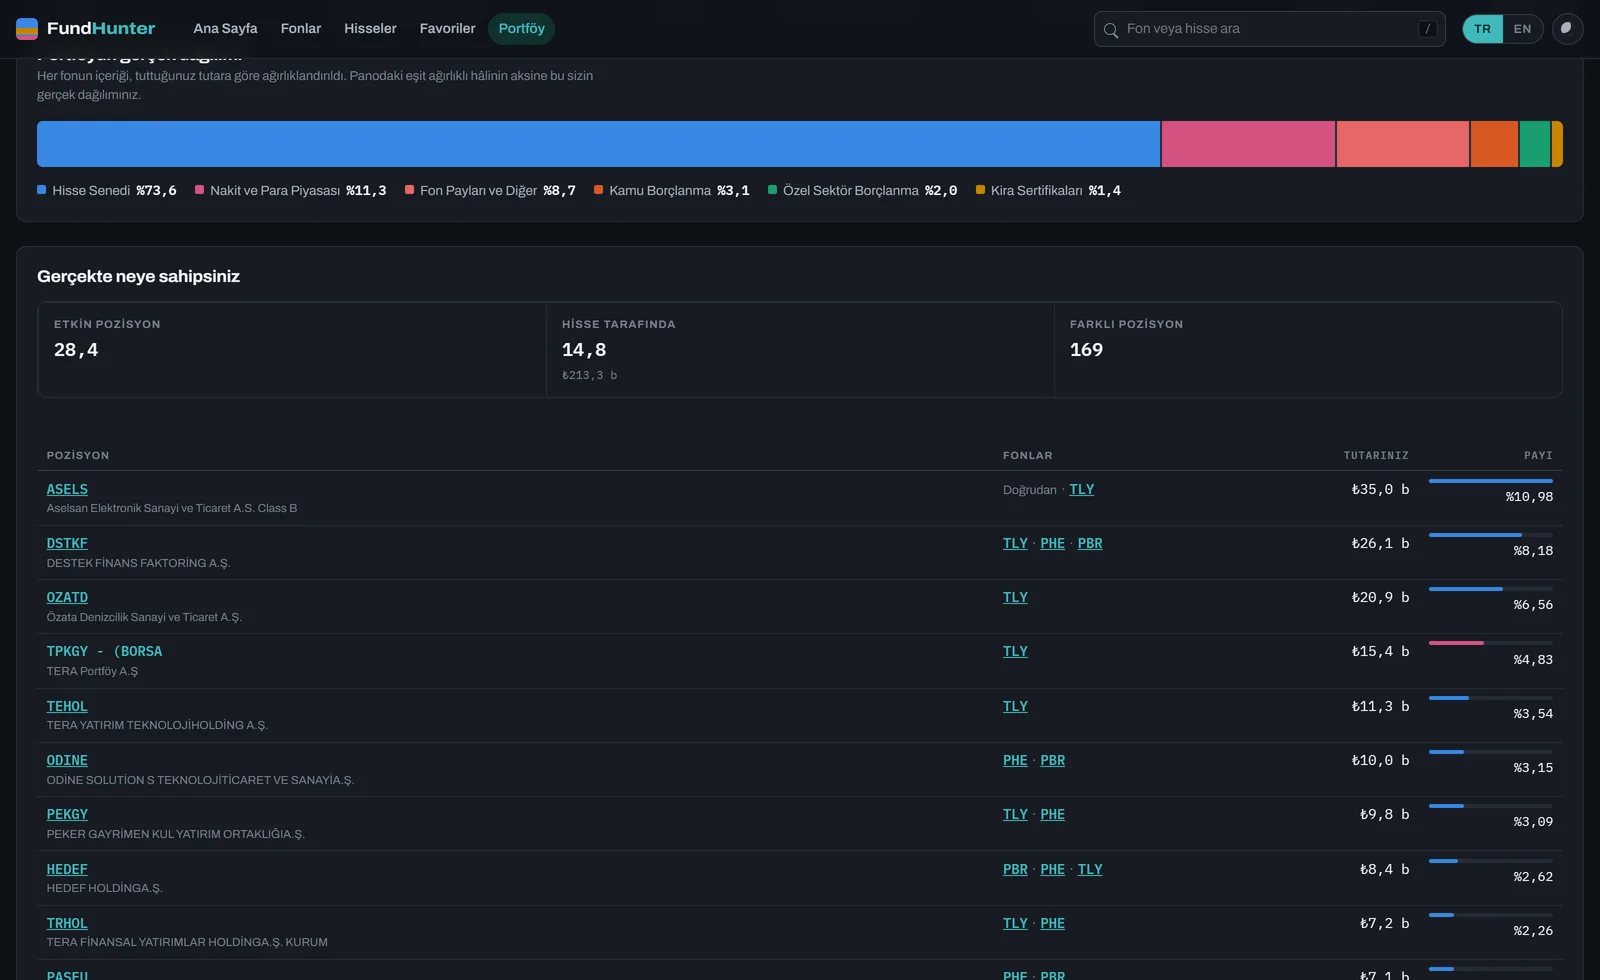Open the TRHOL position link

(67, 923)
